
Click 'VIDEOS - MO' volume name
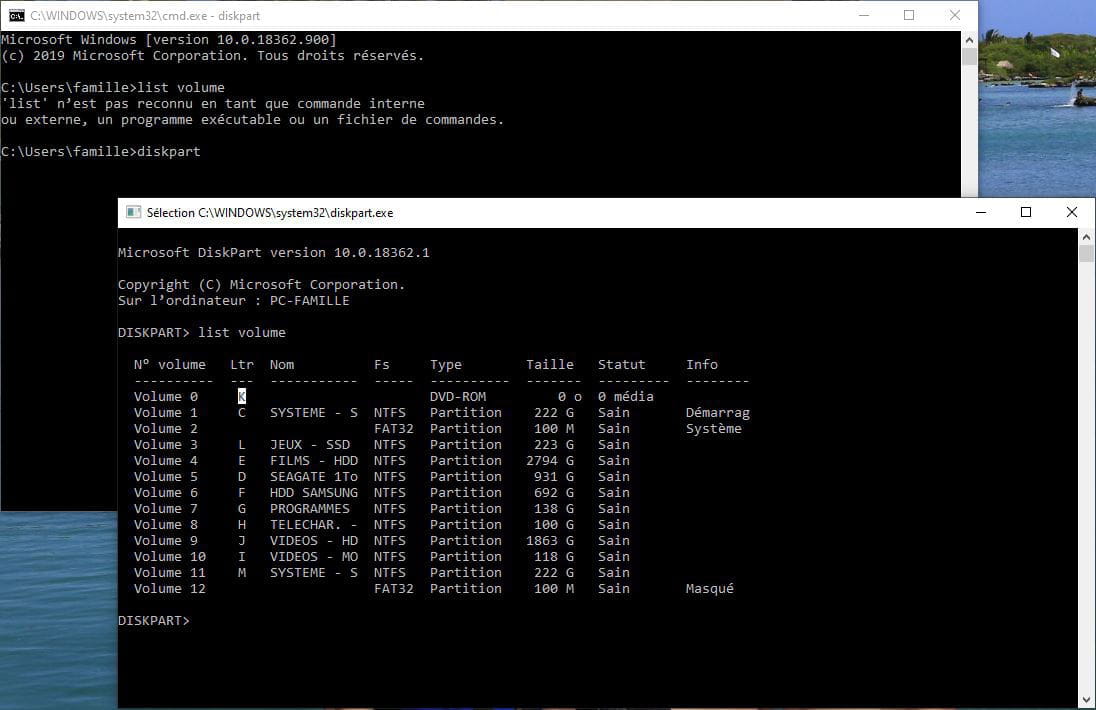314,557
